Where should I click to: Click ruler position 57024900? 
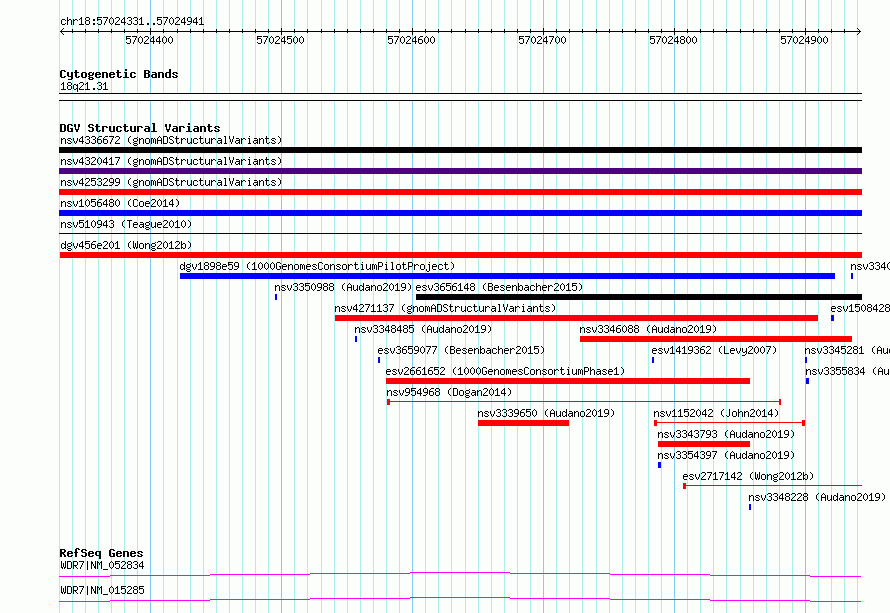point(804,40)
